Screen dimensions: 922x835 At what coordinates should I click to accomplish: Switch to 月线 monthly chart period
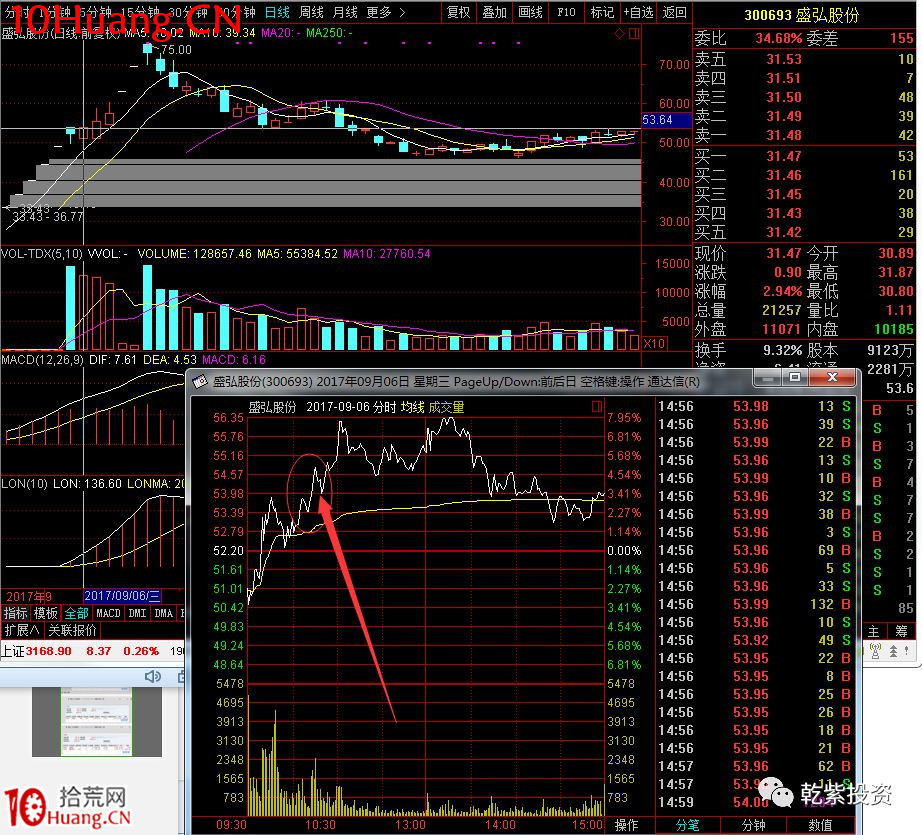345,12
